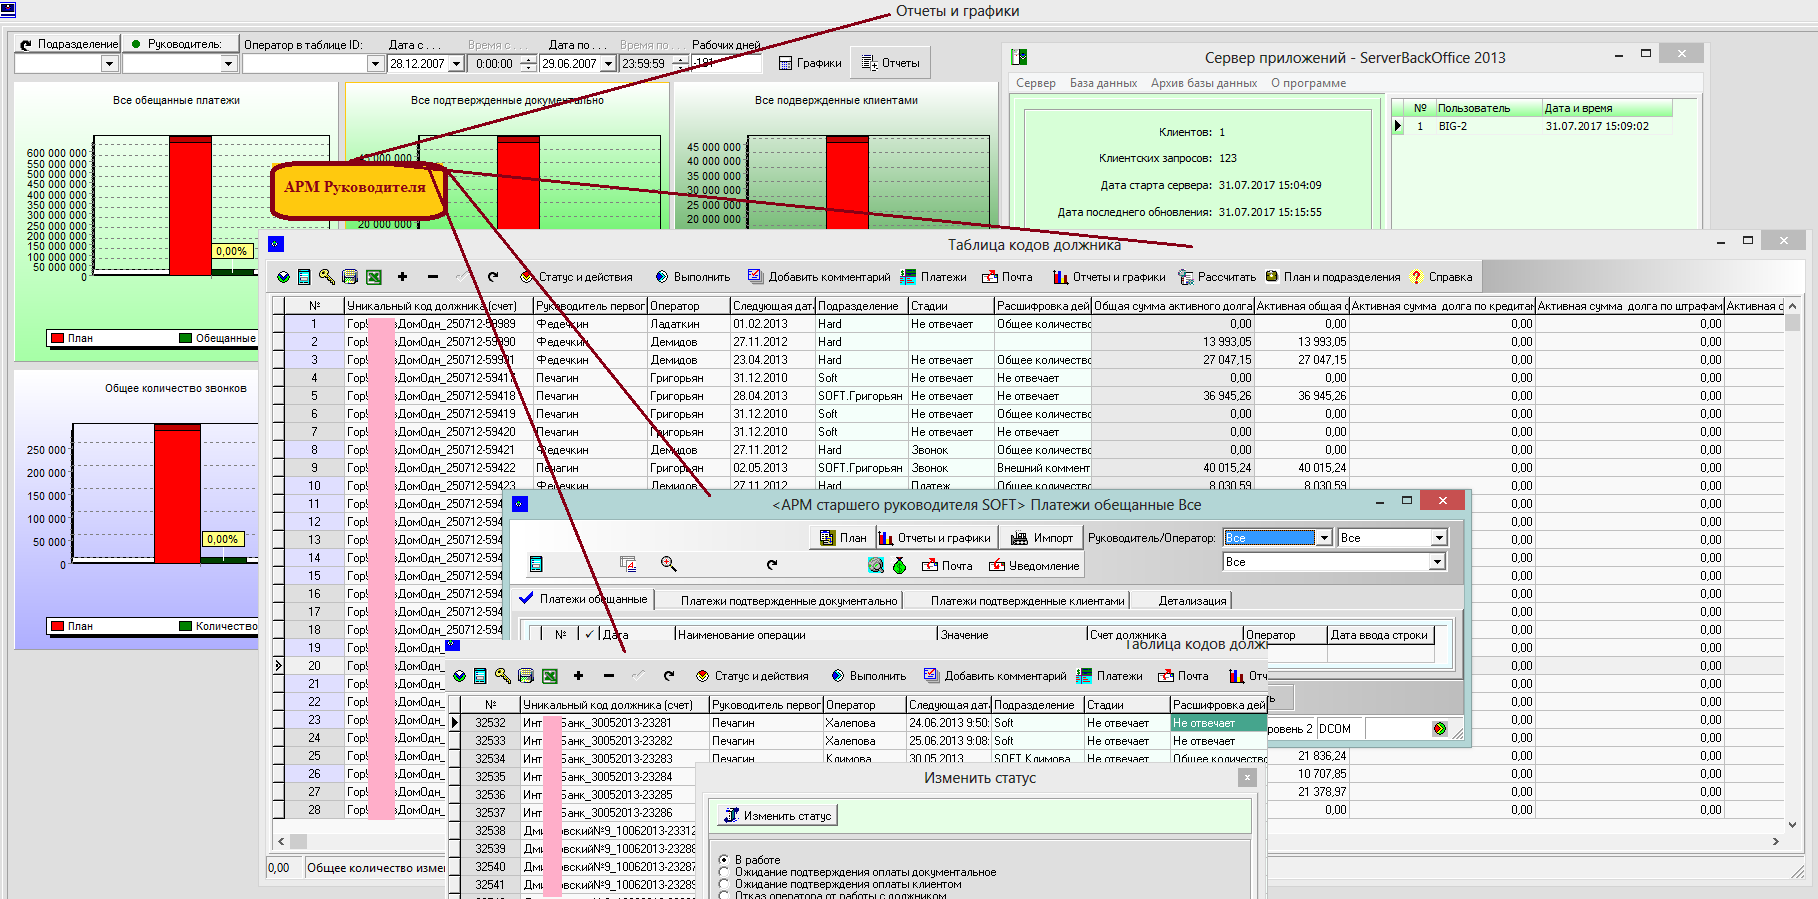Image resolution: width=1818 pixels, height=899 pixels.
Task: Click the Отчеты button in top panel
Action: [891, 63]
